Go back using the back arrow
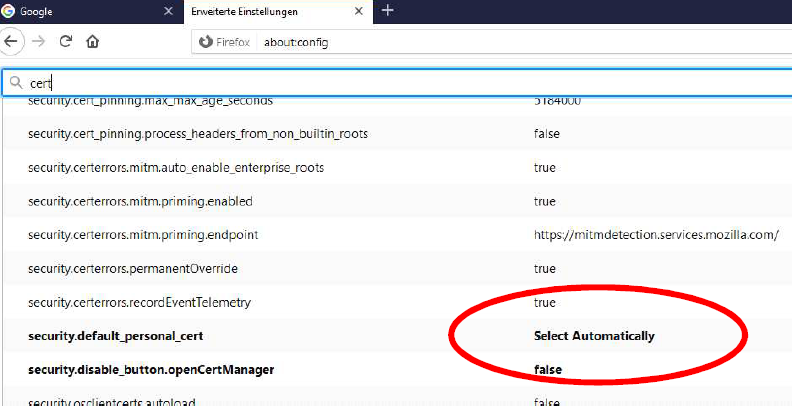The image size is (792, 408). pyautogui.click(x=12, y=42)
